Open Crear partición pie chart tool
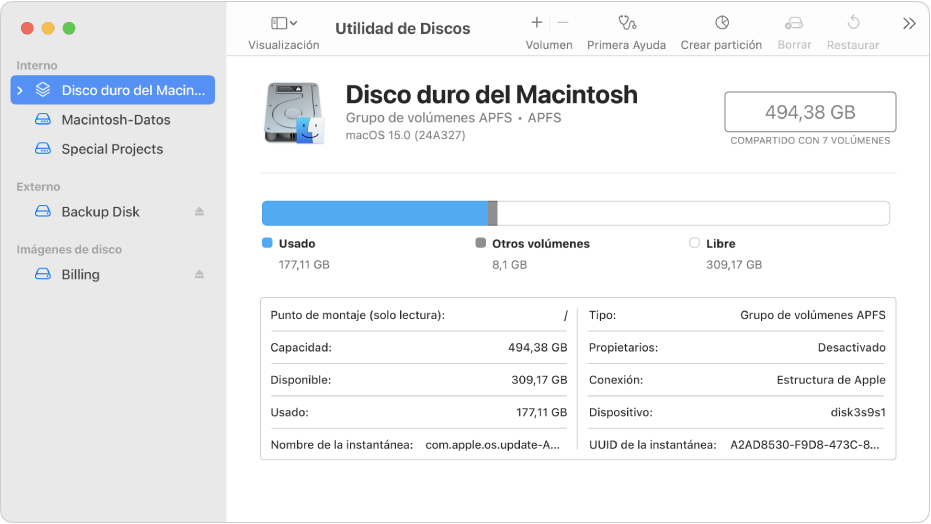This screenshot has width=931, height=524. pos(721,23)
